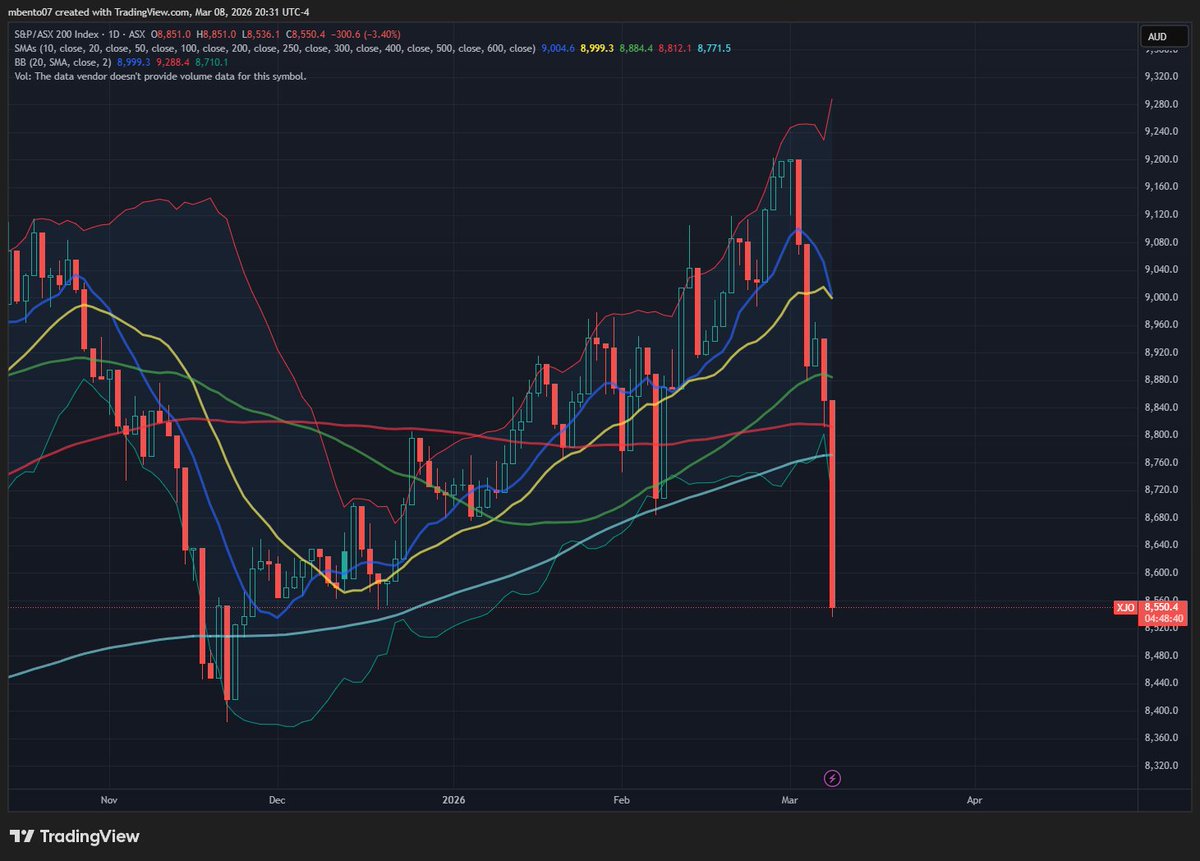Click the Nov label on the time axis
Screen dimensions: 1200x861
pyautogui.click(x=110, y=800)
